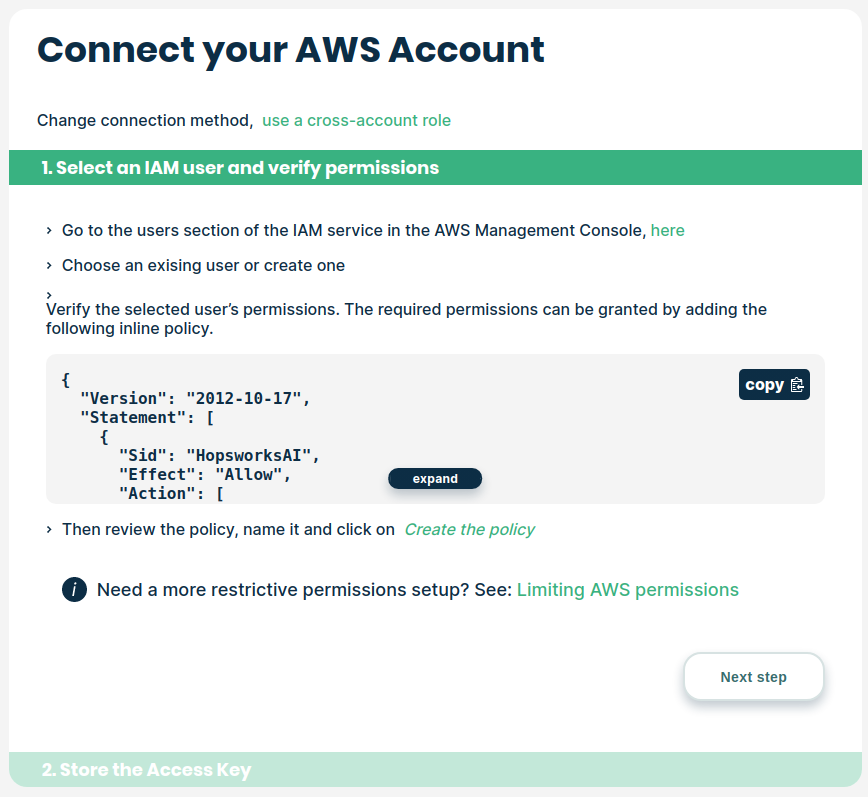Click the "Sid": "HopsworksAI" line in the policy
Viewport: 868px width, 797px height.
219,455
